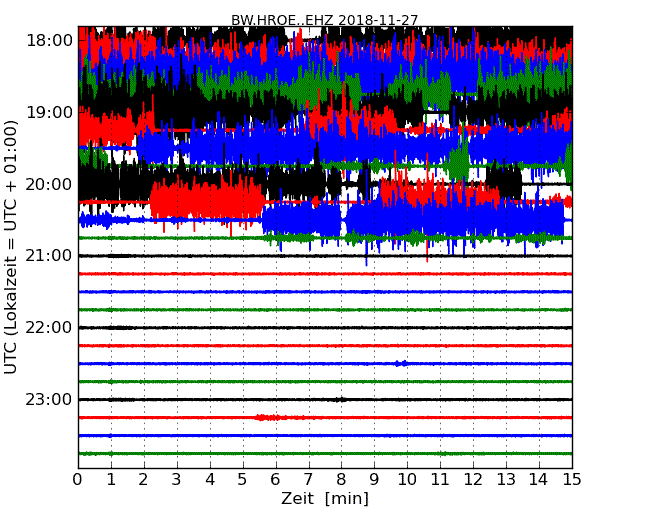650x520 pixels.
Task: Click the x-axis tick label 10
Action: point(407,479)
